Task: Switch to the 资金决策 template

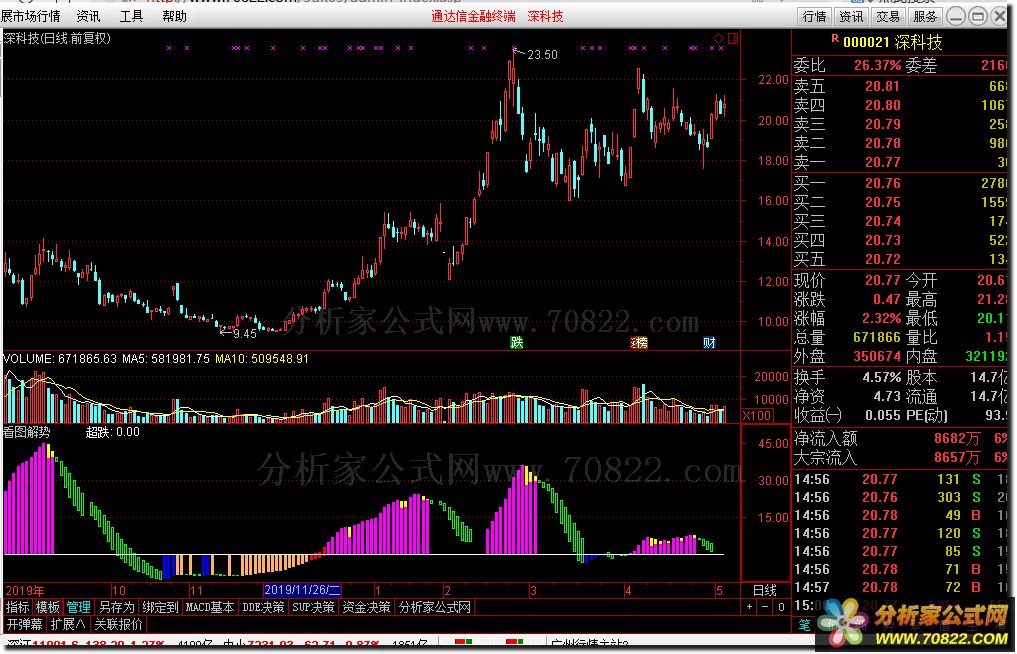Action: click(366, 607)
